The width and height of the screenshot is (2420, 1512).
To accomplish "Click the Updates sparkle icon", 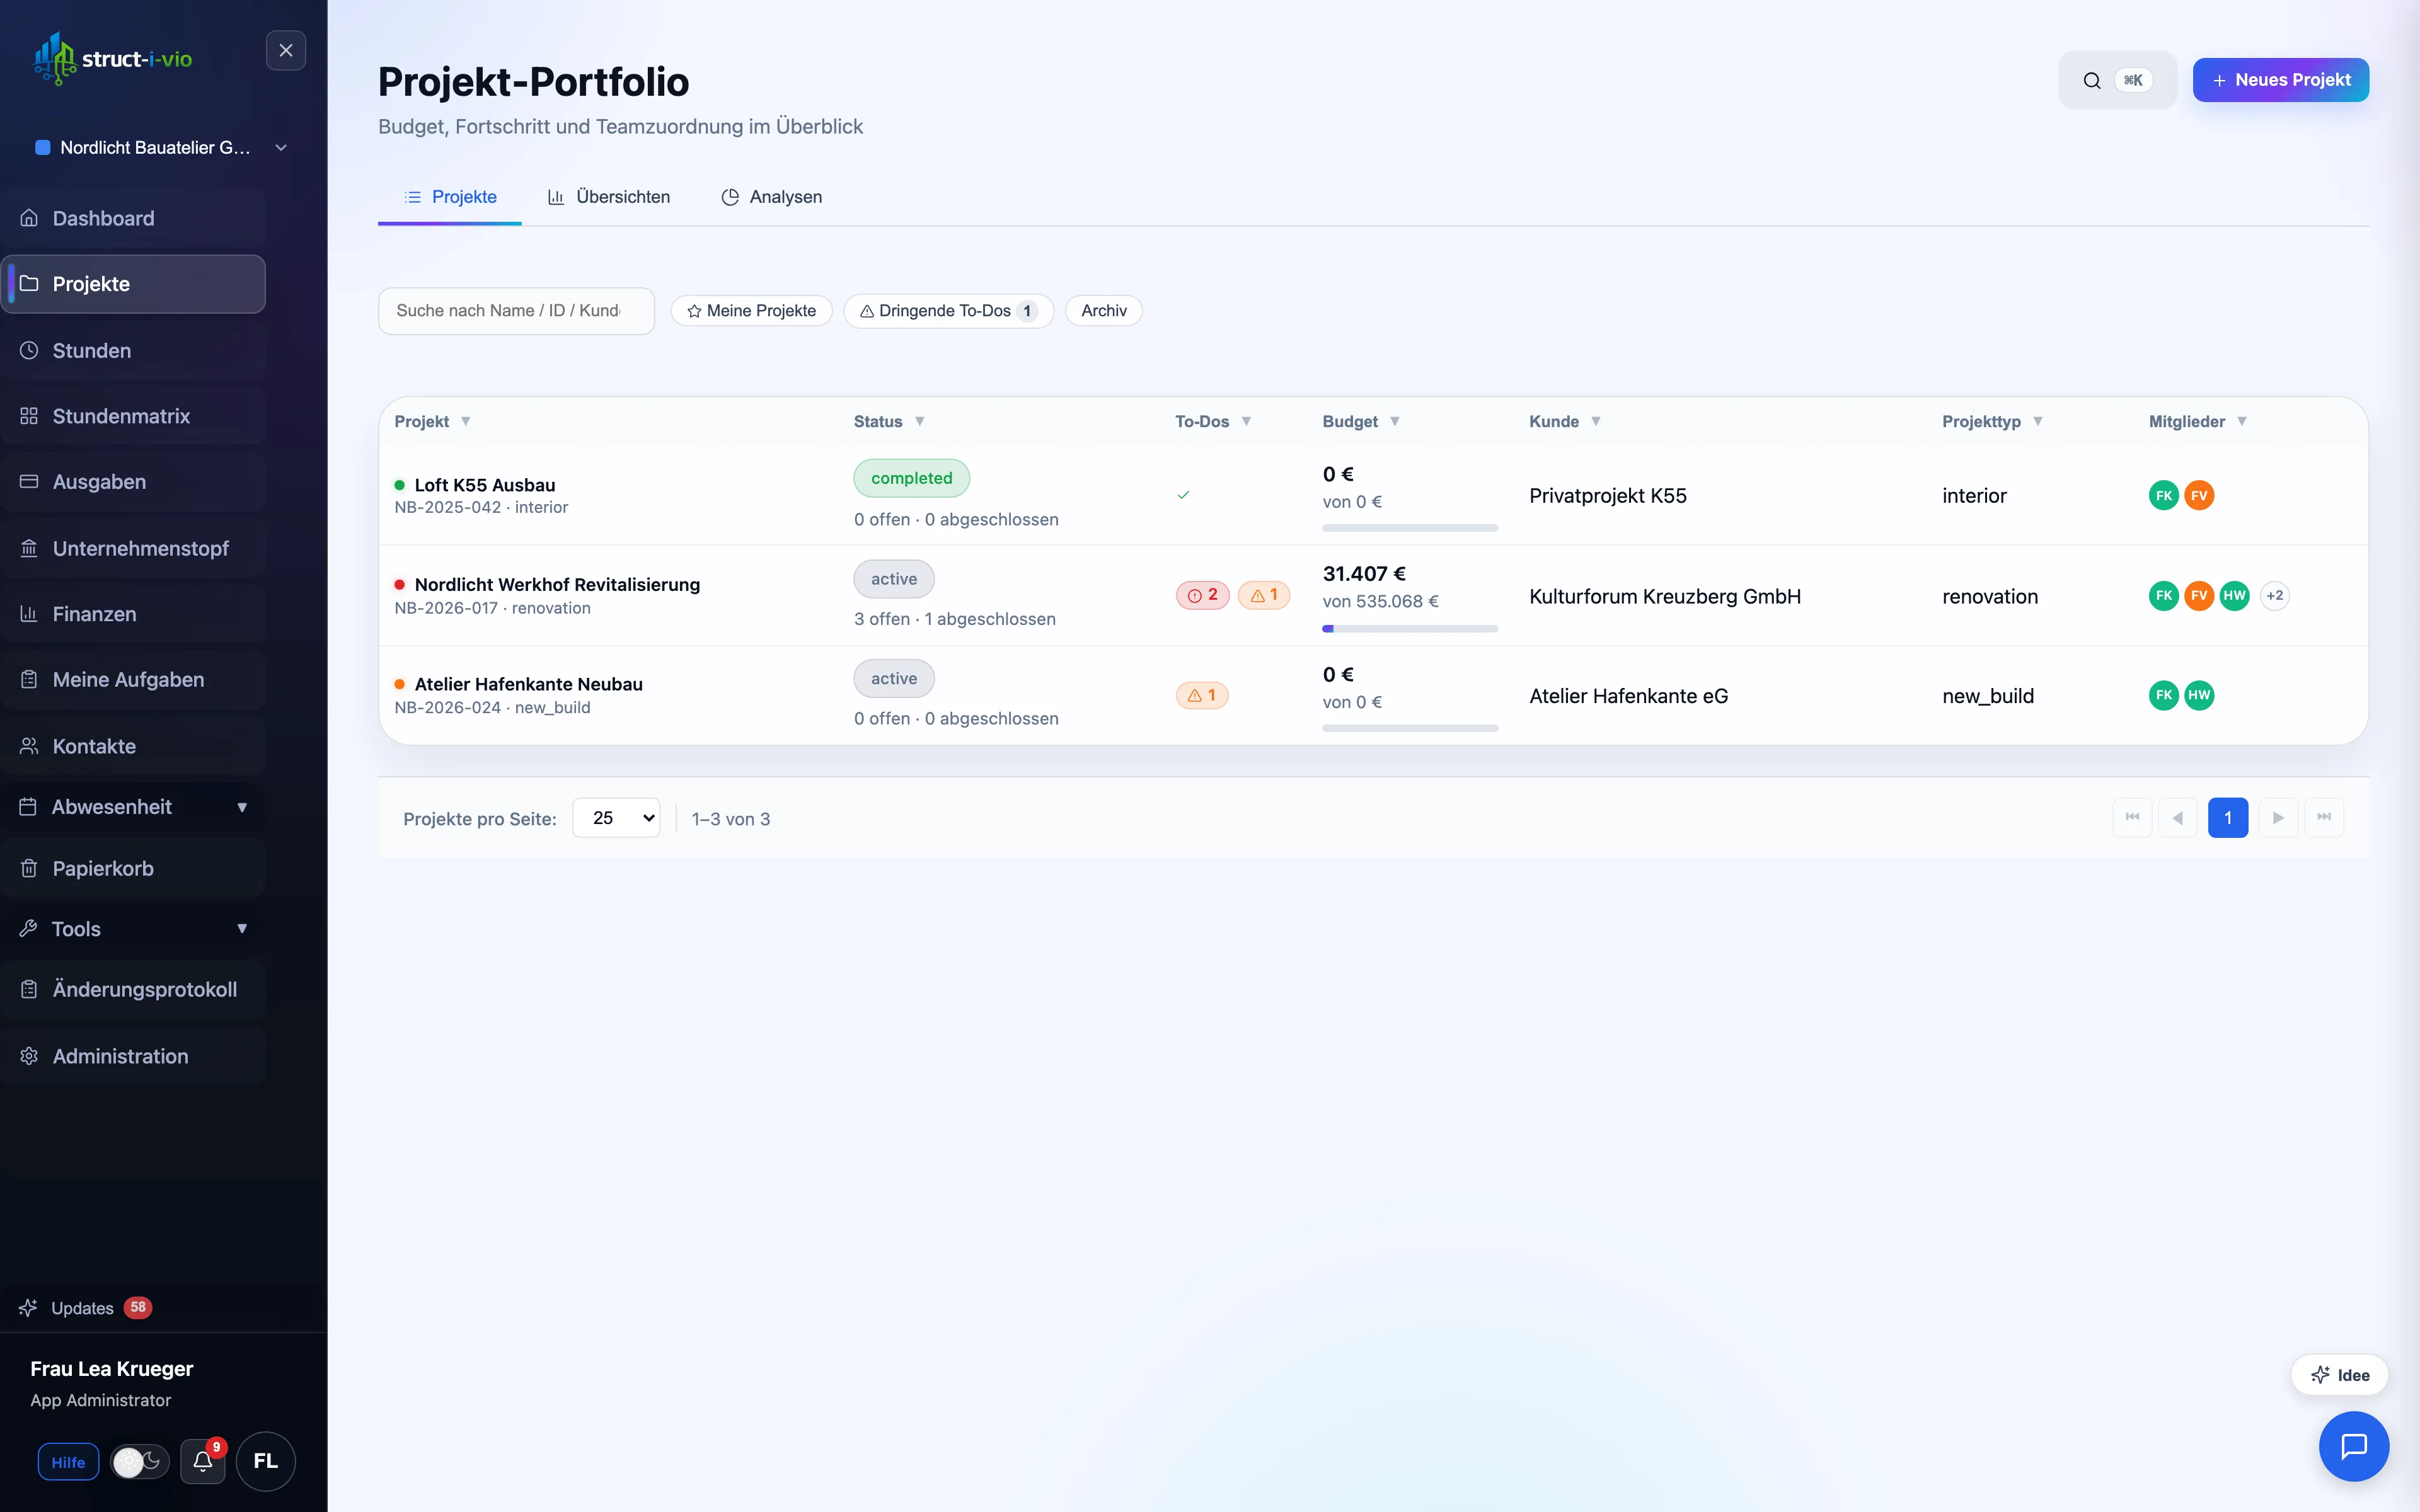I will (x=28, y=1308).
